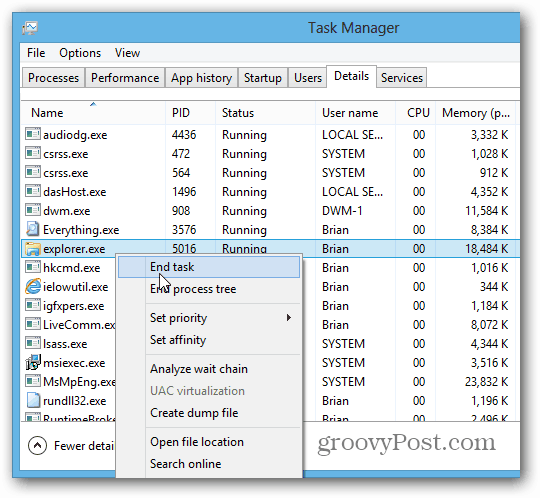The image size is (540, 498).
Task: Click the 23,832 K memory value
Action: pyautogui.click(x=486, y=382)
